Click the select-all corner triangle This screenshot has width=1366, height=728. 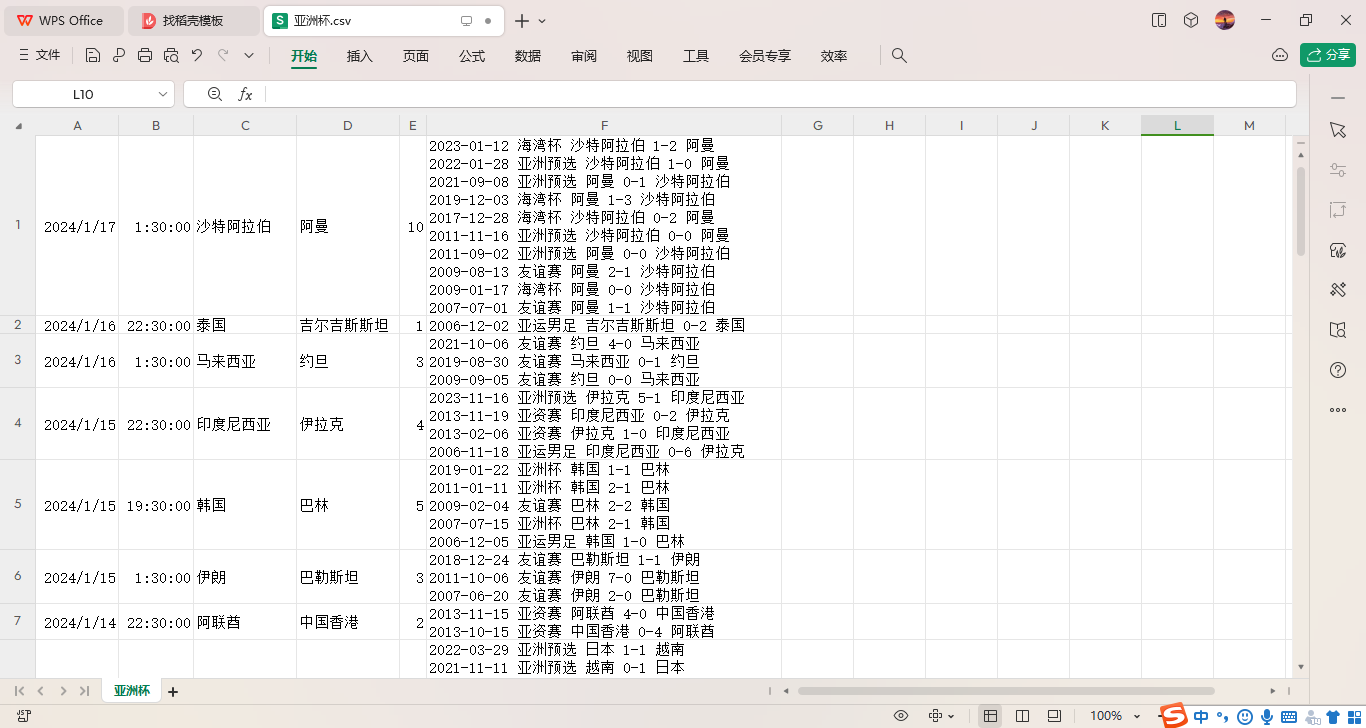pyautogui.click(x=18, y=126)
